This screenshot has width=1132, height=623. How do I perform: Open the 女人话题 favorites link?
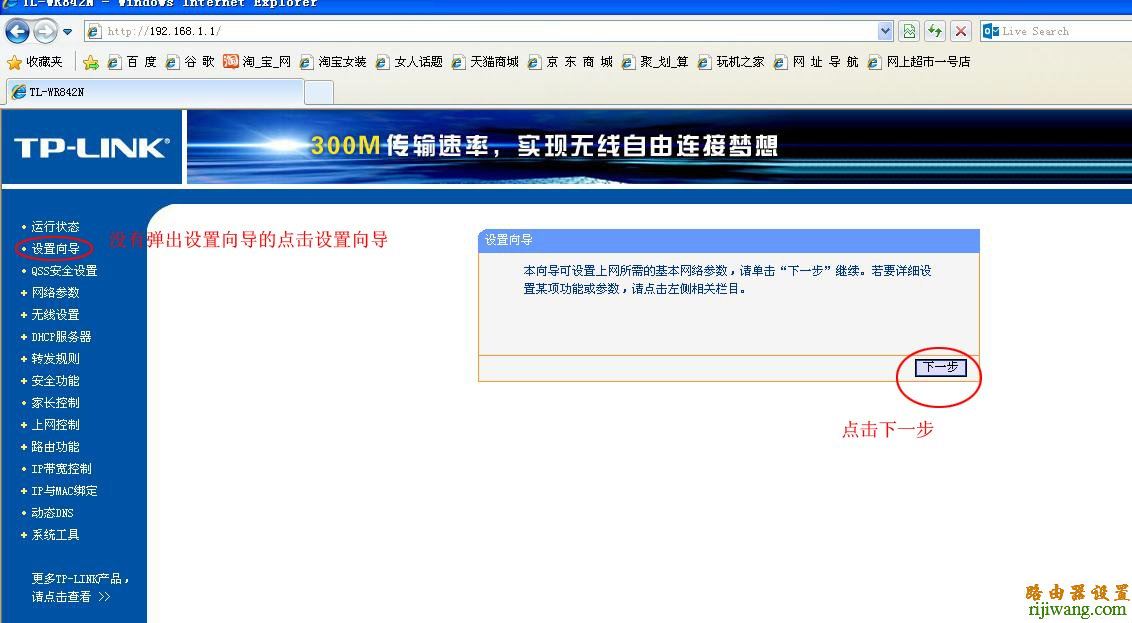409,62
